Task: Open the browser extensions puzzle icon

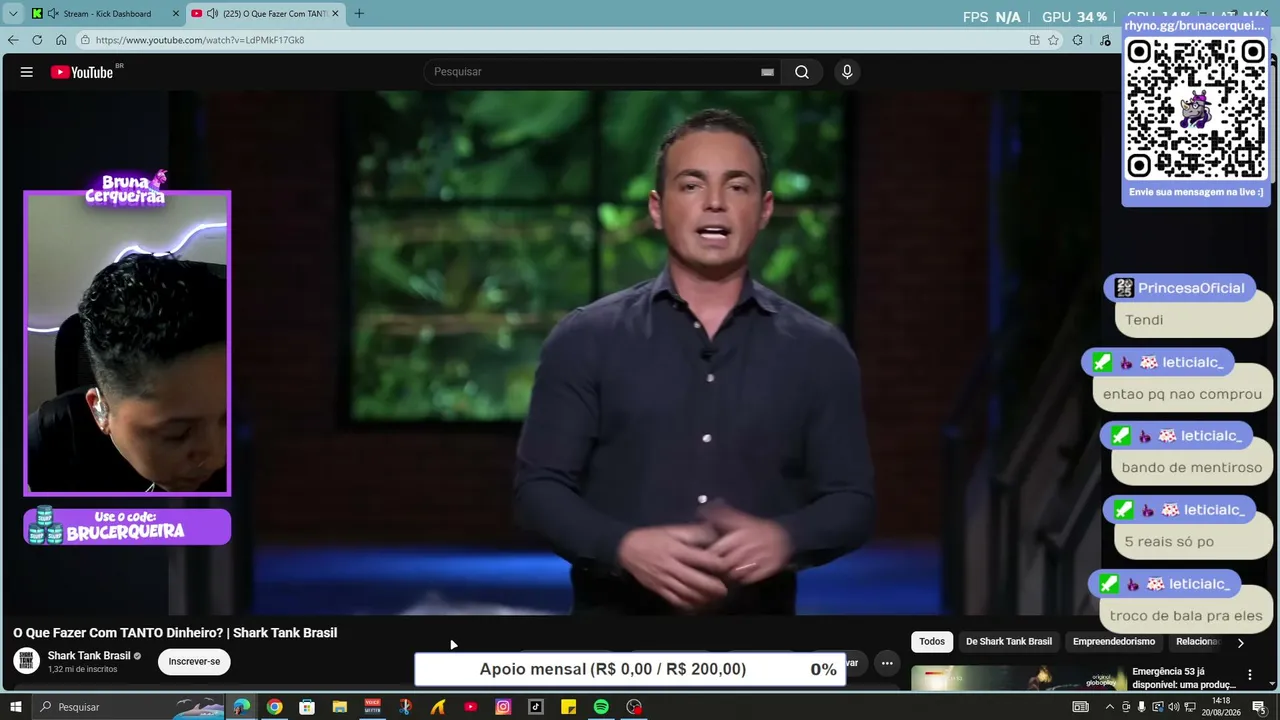Action: tap(1077, 40)
